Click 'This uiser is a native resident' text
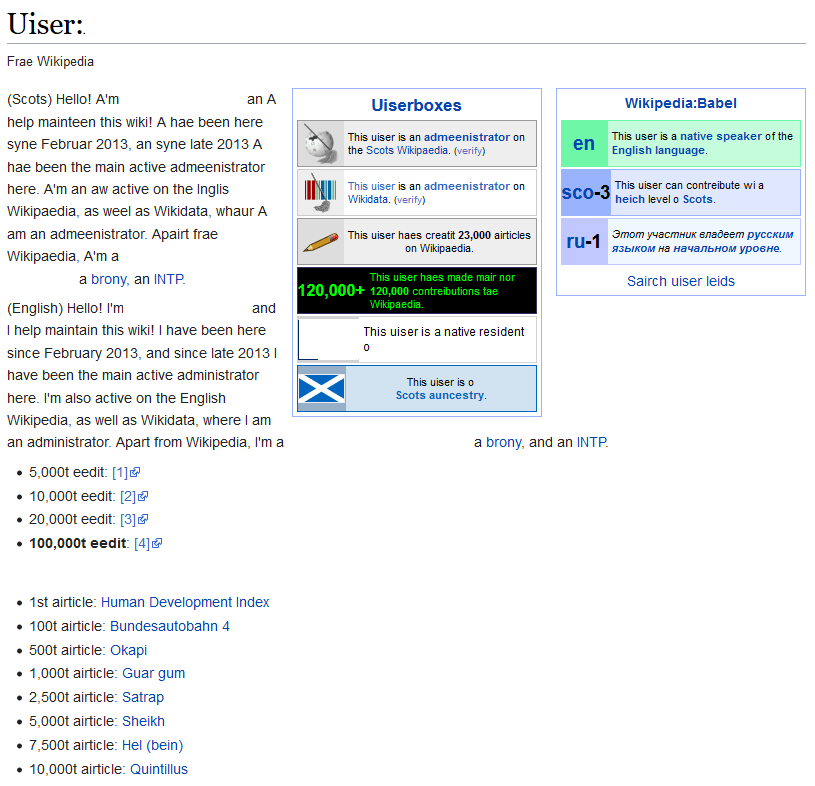The width and height of the screenshot is (815, 786). [x=444, y=332]
